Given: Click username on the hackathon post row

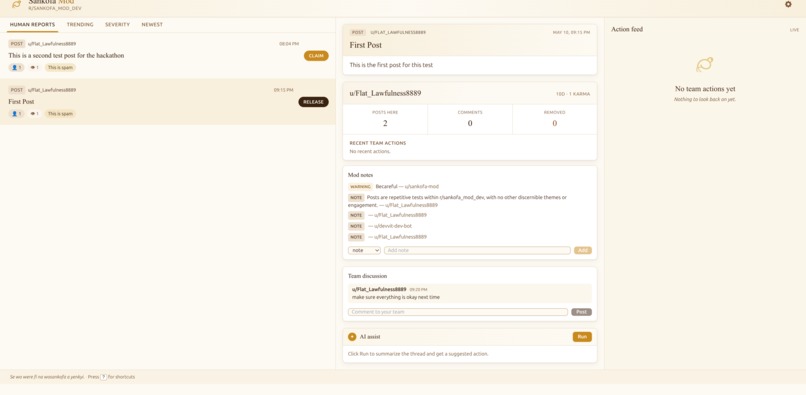Looking at the screenshot, I should pyautogui.click(x=52, y=44).
